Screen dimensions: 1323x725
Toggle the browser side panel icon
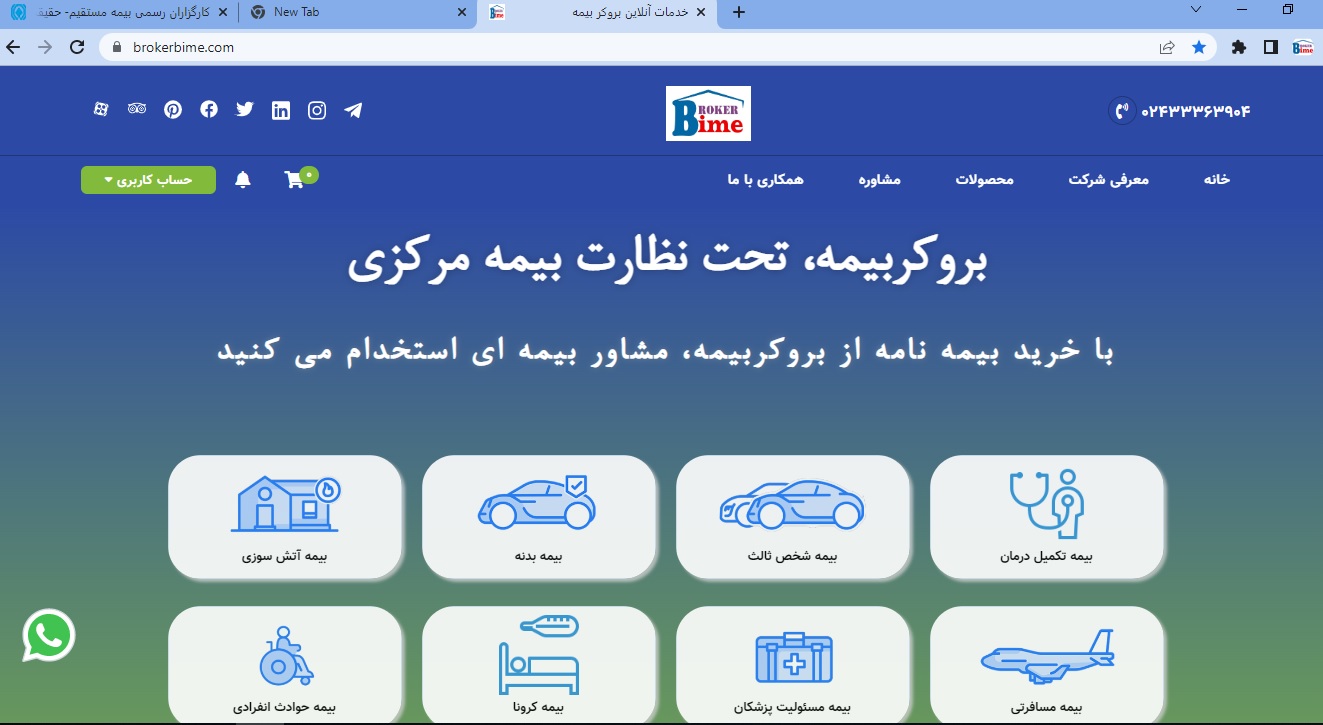[x=1271, y=47]
